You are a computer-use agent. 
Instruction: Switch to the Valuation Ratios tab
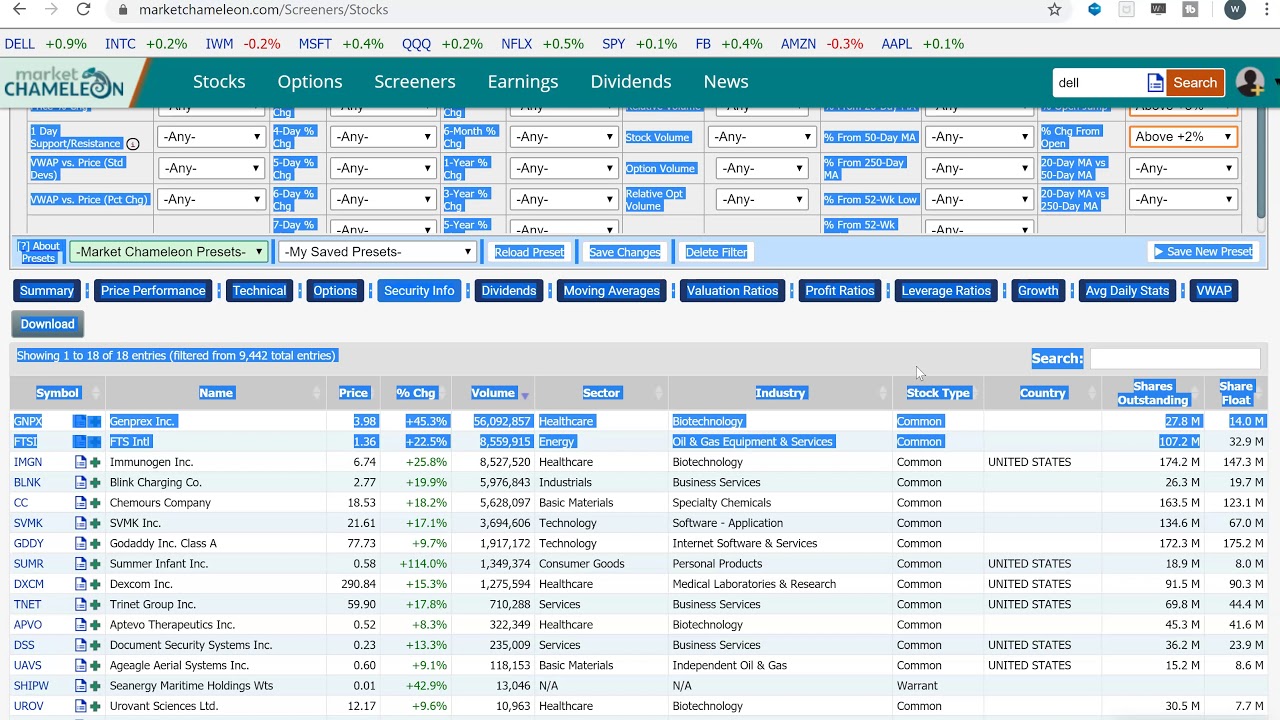pos(732,291)
